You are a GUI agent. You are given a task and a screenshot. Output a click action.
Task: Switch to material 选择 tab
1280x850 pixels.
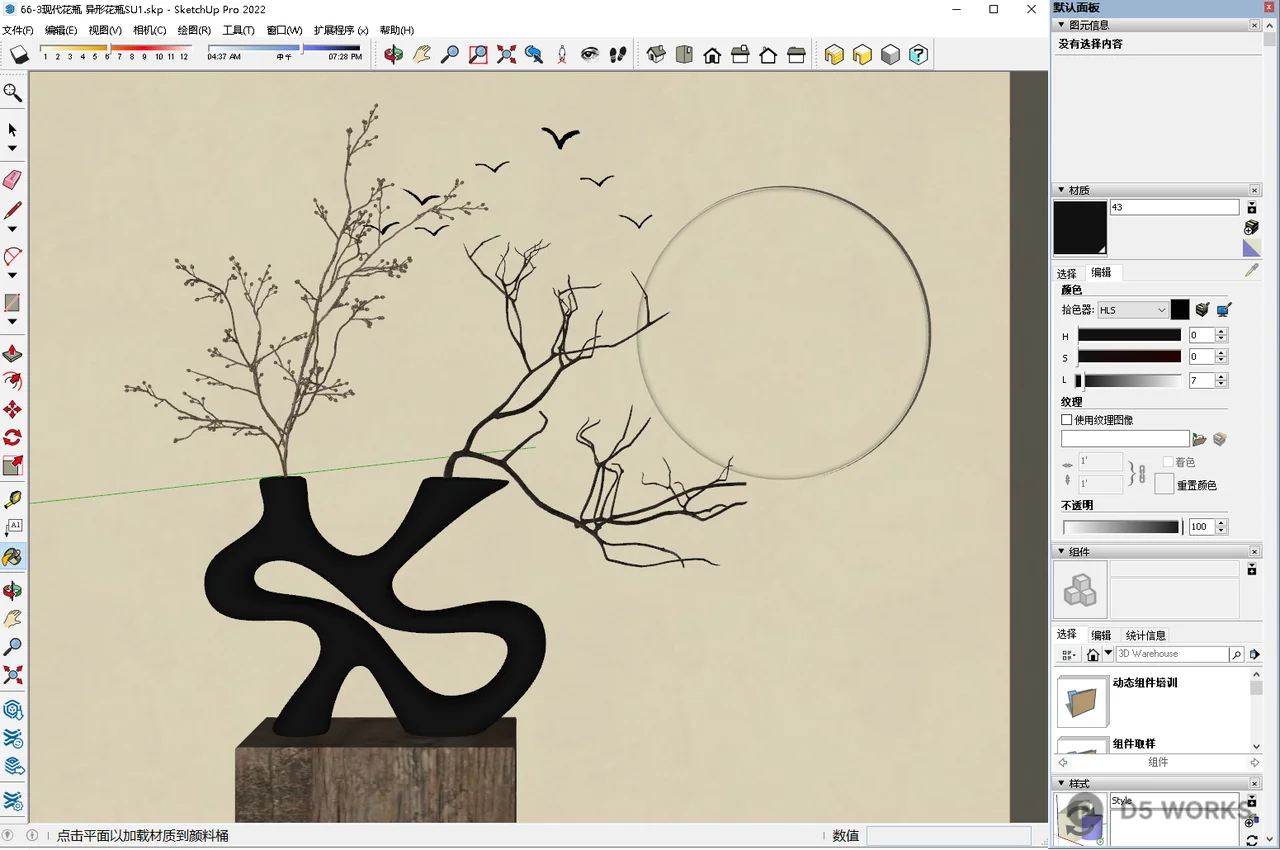click(x=1067, y=273)
